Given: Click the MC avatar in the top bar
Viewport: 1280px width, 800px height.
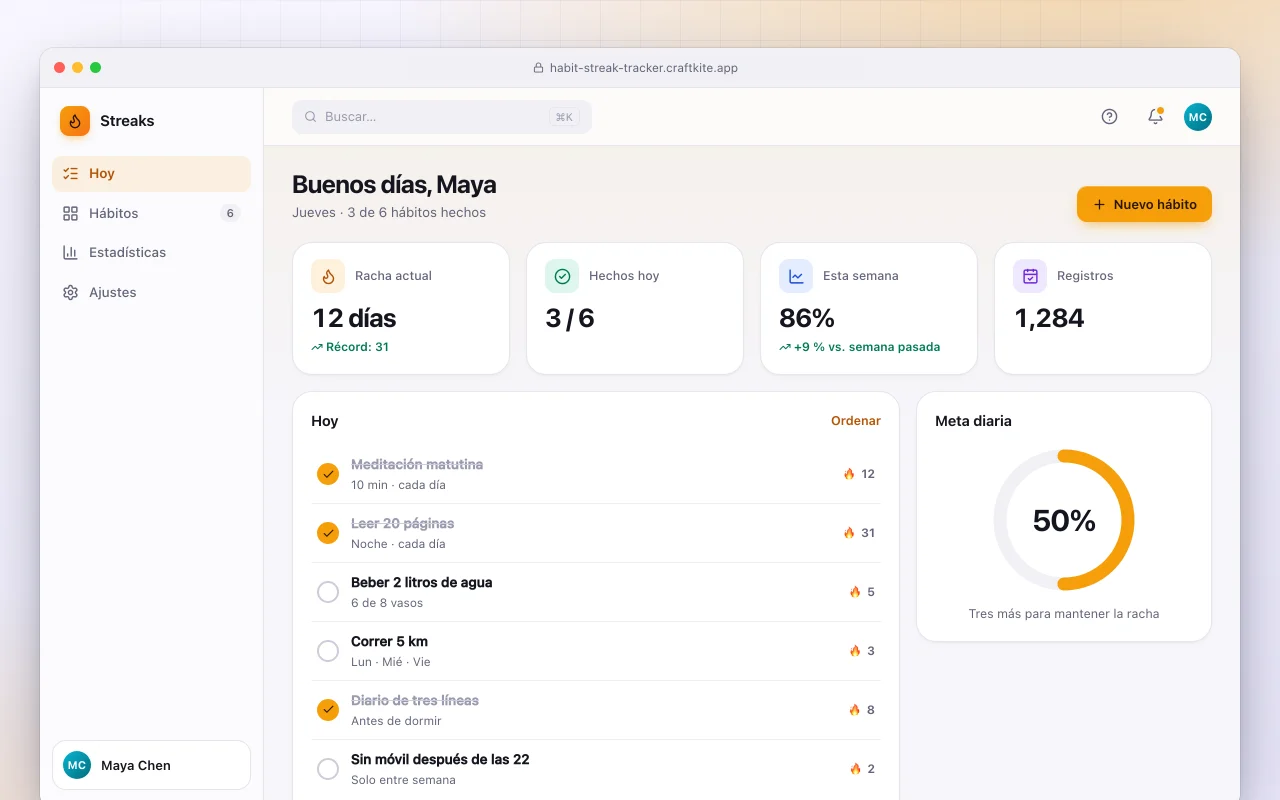Looking at the screenshot, I should point(1198,117).
